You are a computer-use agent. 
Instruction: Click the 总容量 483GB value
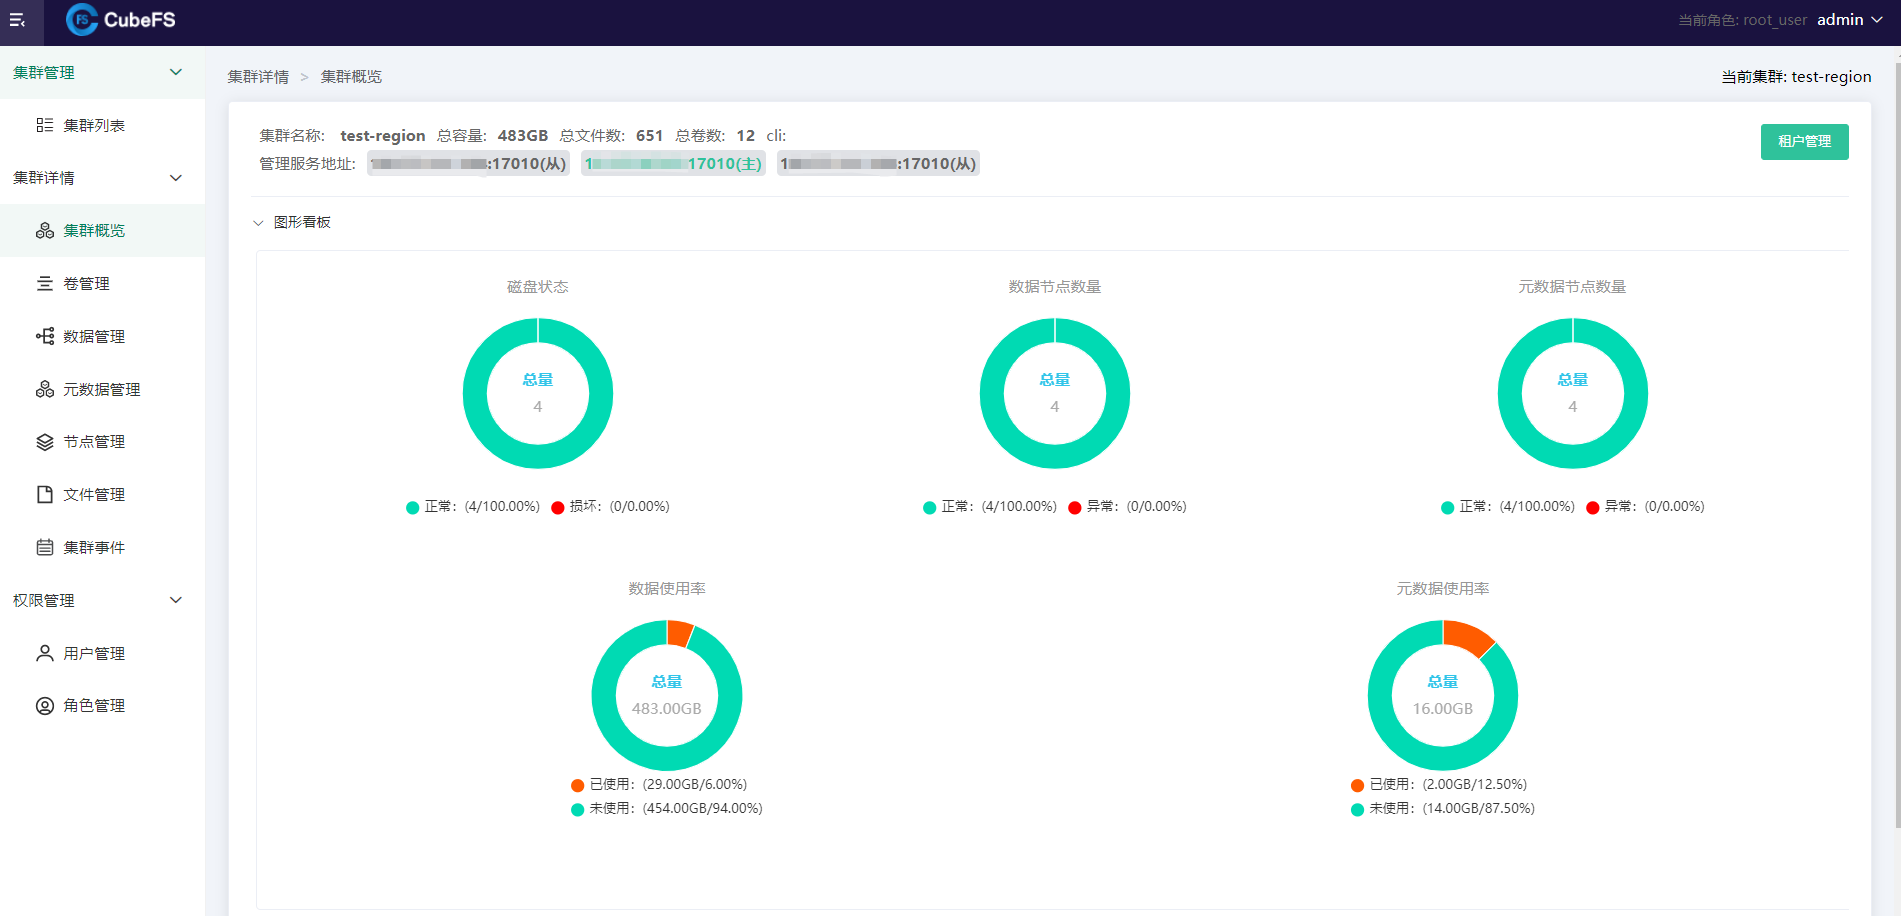click(x=523, y=136)
